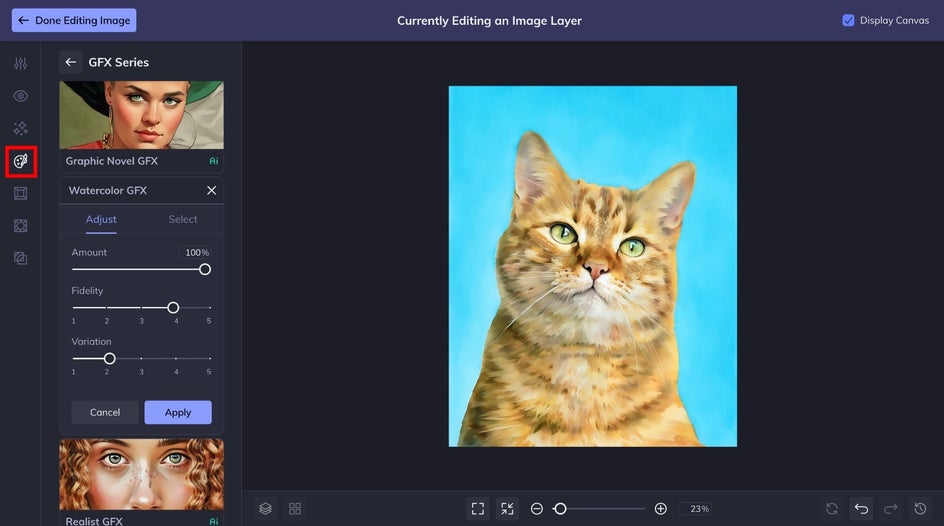944x526 pixels.
Task: Switch to the Adjust tab
Action: point(101,219)
